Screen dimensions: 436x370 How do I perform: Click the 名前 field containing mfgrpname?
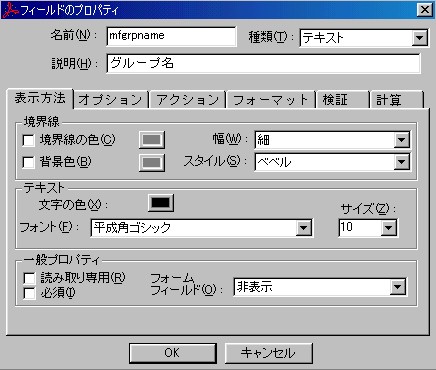pyautogui.click(x=171, y=36)
